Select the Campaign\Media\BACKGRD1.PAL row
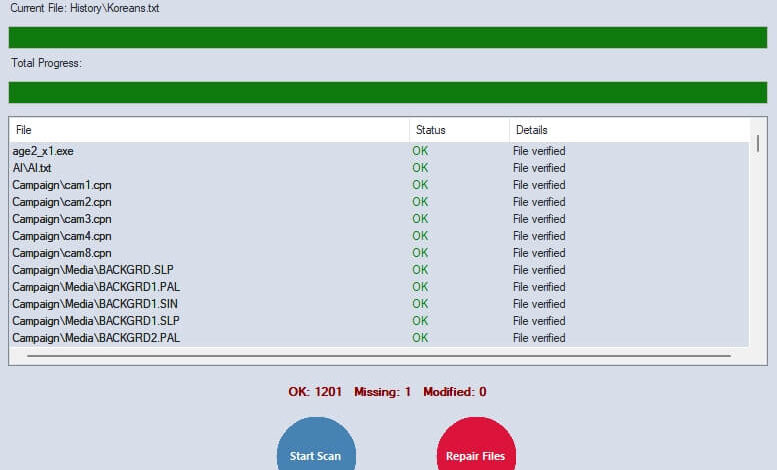 [379, 287]
